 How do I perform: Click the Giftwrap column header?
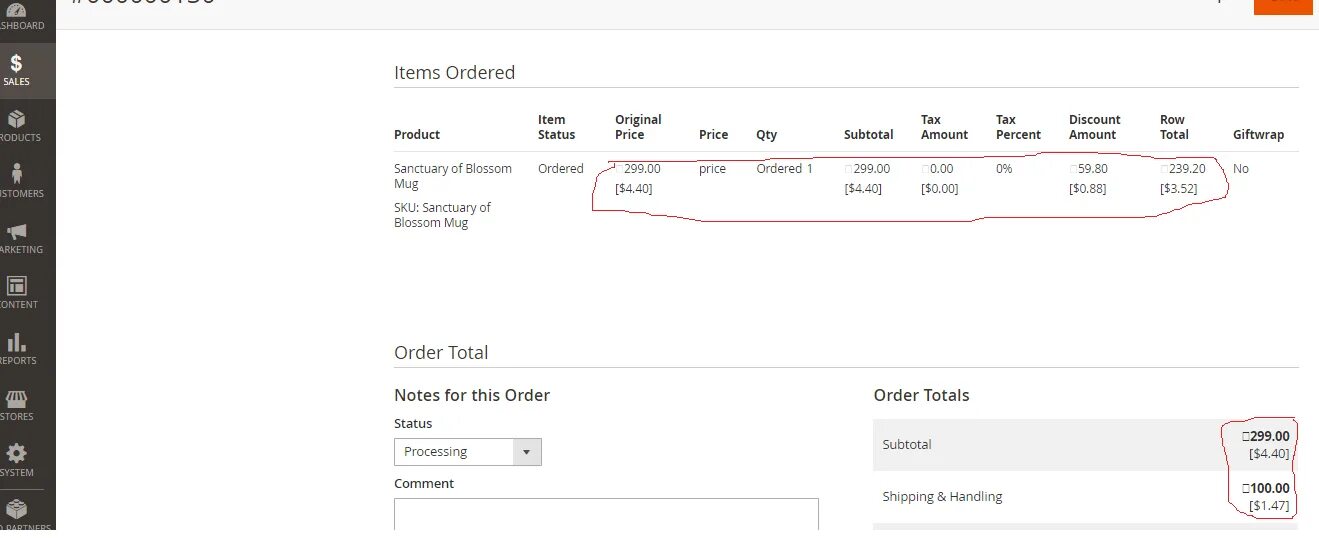(x=1258, y=134)
